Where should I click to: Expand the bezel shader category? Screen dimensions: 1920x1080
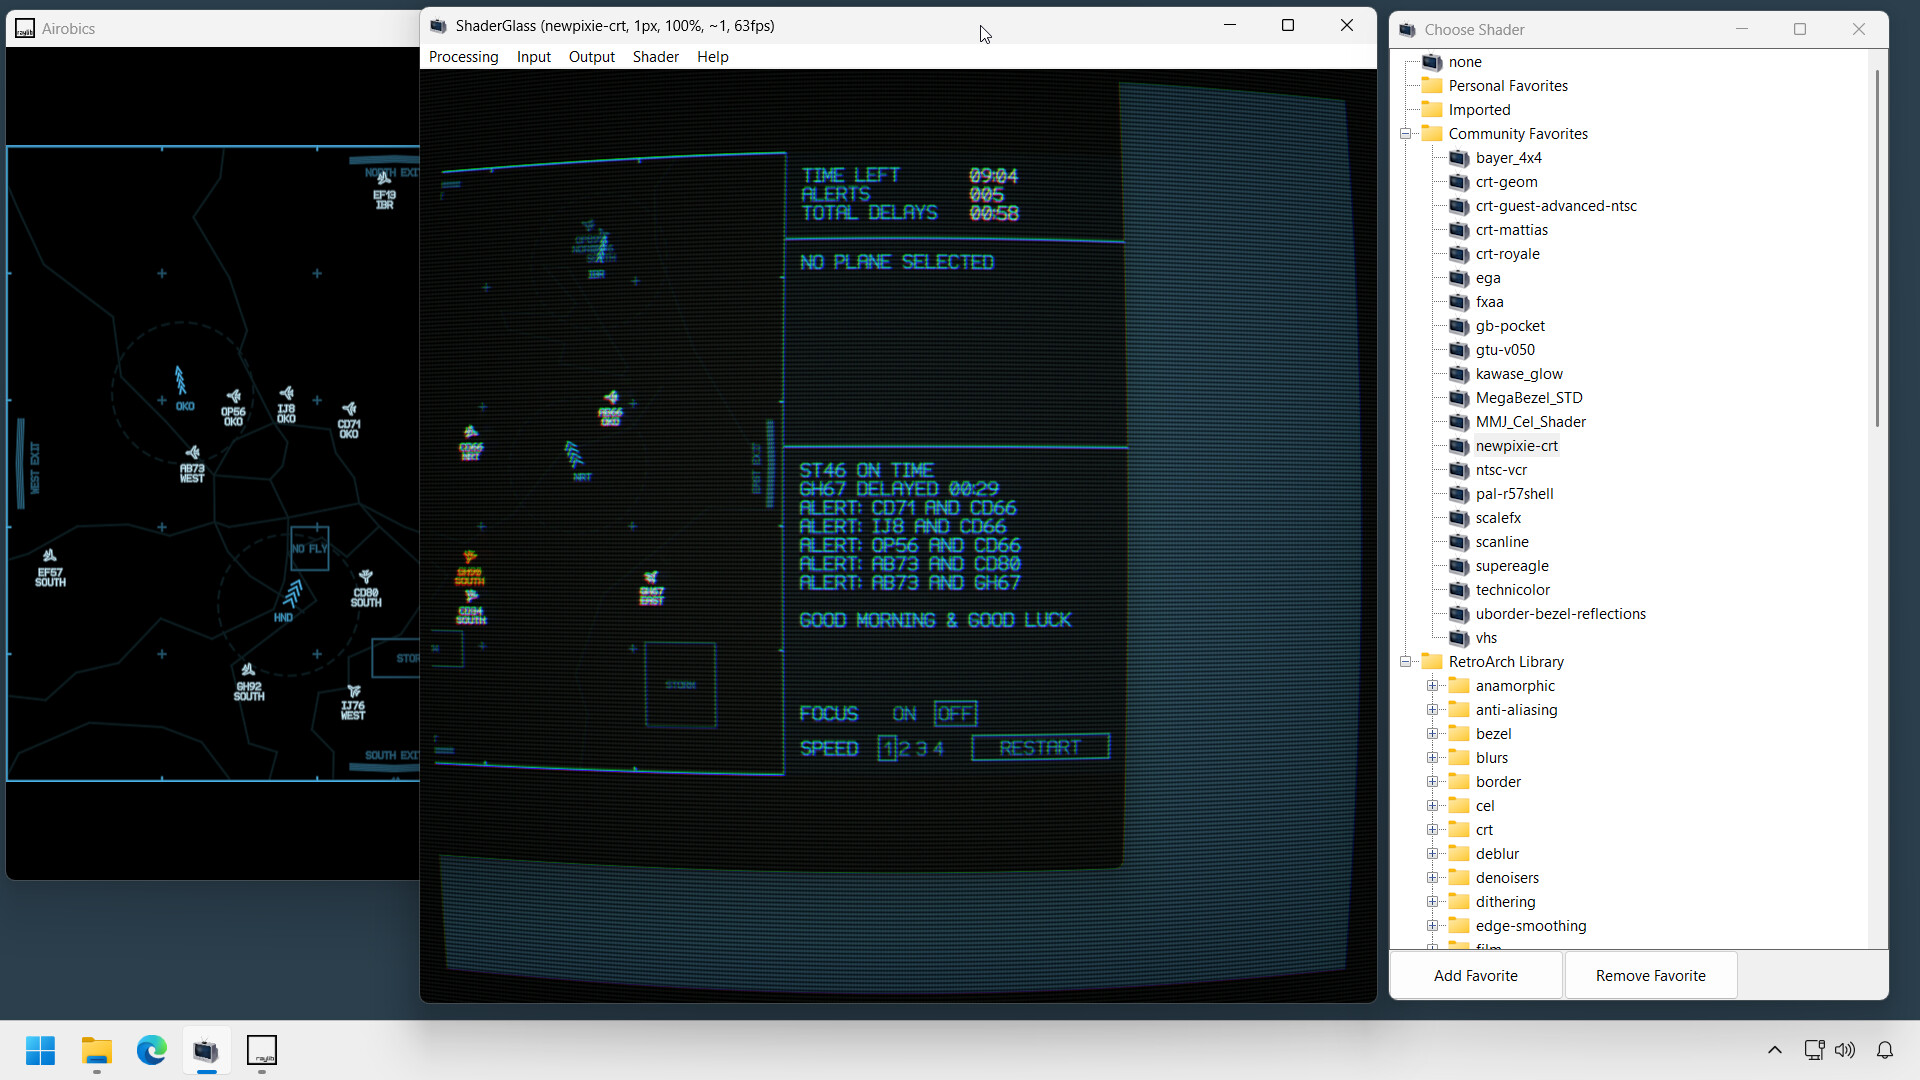coord(1433,733)
